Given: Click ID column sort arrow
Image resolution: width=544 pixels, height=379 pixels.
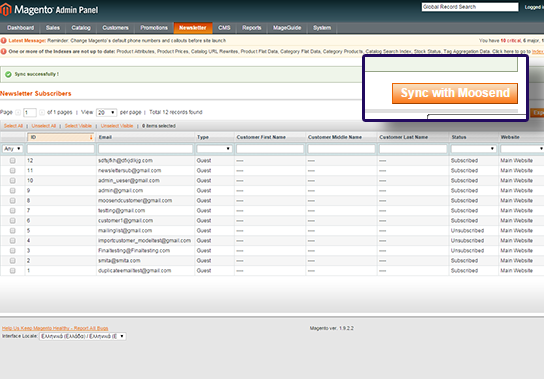Looking at the screenshot, I should click(91, 137).
